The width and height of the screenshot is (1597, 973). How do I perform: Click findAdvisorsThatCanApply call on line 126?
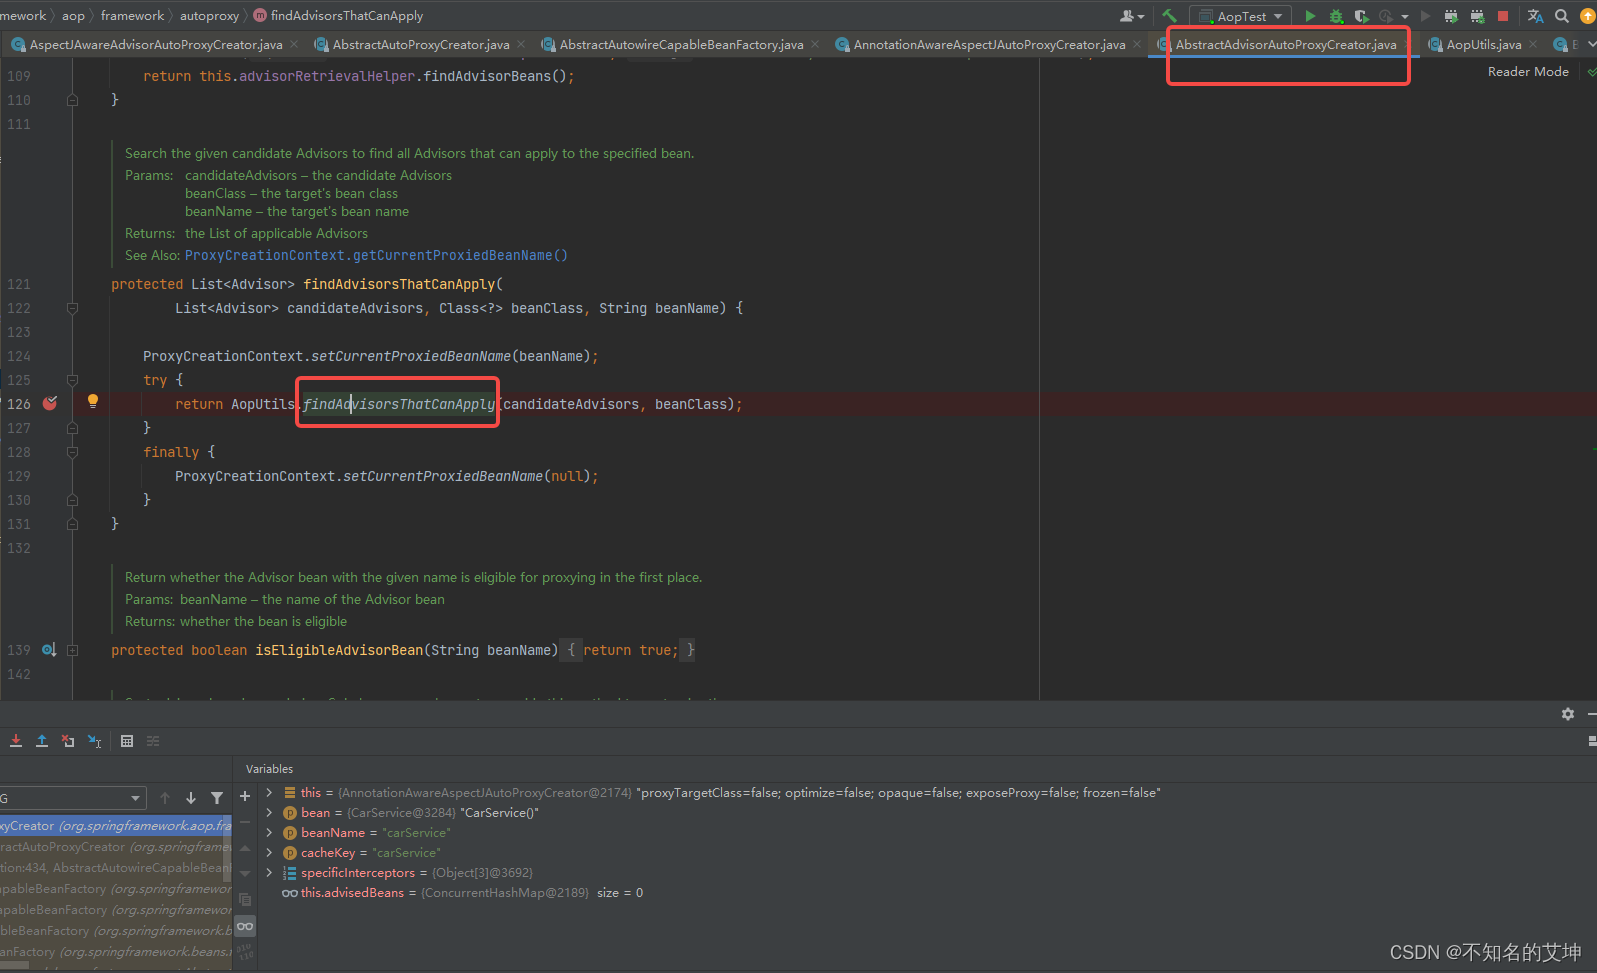pyautogui.click(x=399, y=405)
